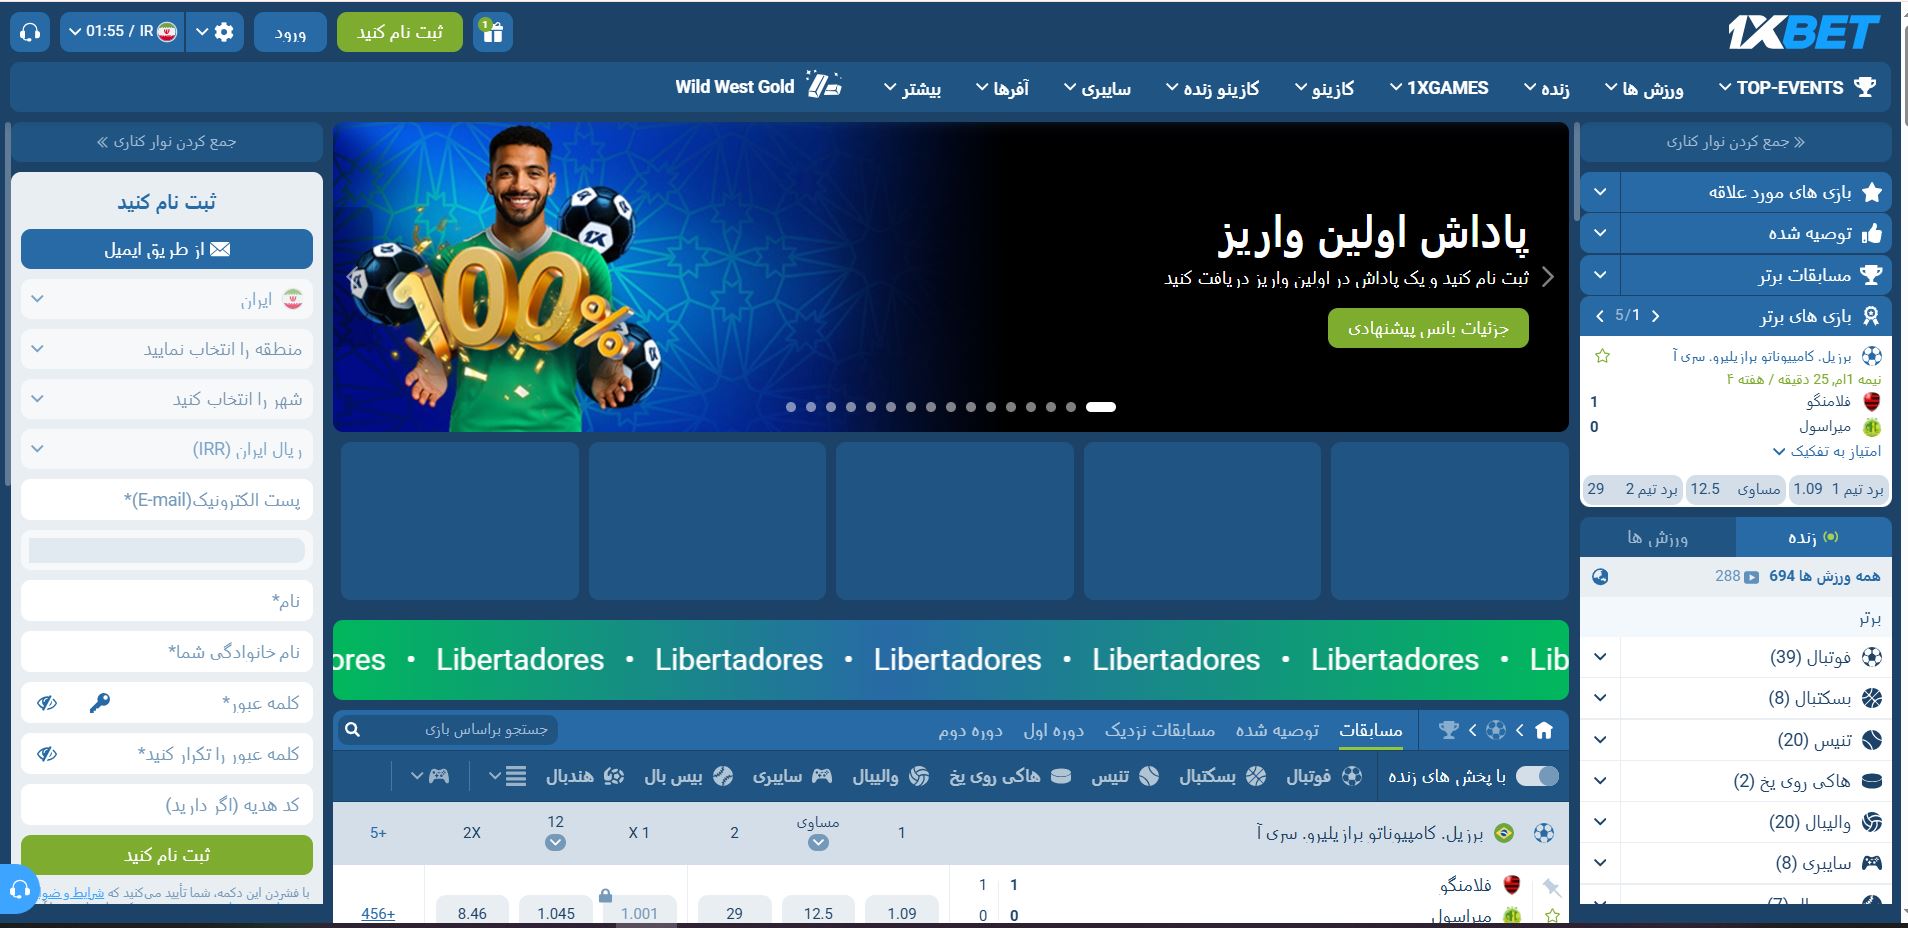This screenshot has width=1908, height=928.
Task: Open the gift box bonus icon
Action: [492, 32]
